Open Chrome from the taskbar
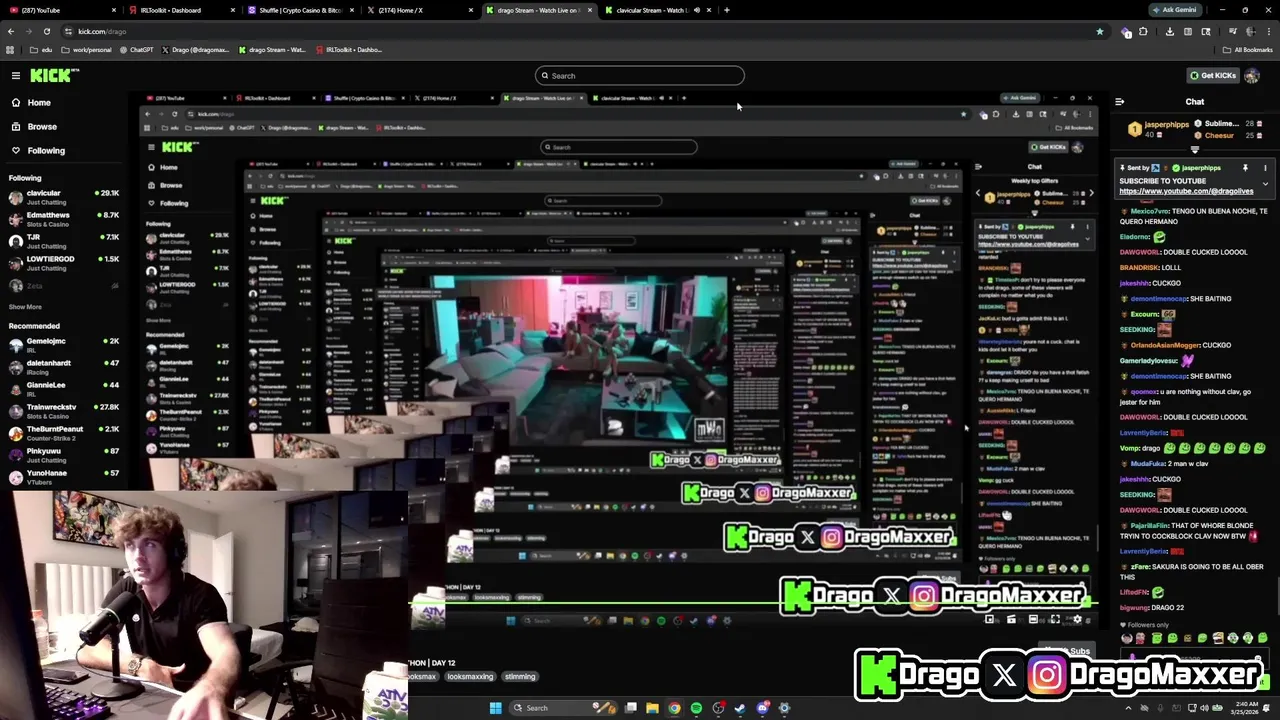Image resolution: width=1280 pixels, height=720 pixels. (675, 708)
